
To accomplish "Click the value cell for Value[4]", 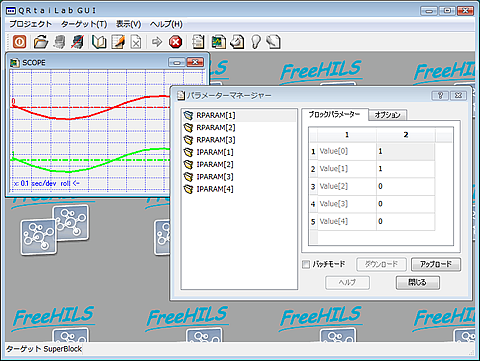I will (x=405, y=222).
